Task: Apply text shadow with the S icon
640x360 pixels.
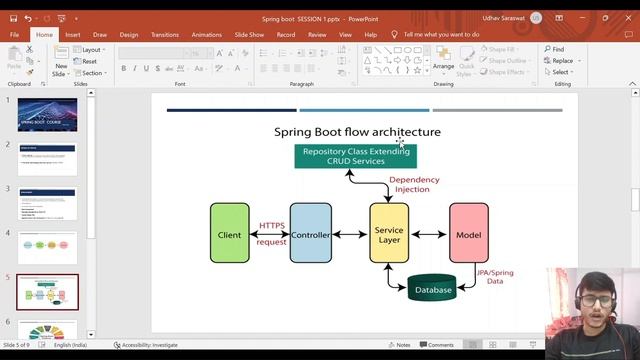Action: [x=158, y=69]
